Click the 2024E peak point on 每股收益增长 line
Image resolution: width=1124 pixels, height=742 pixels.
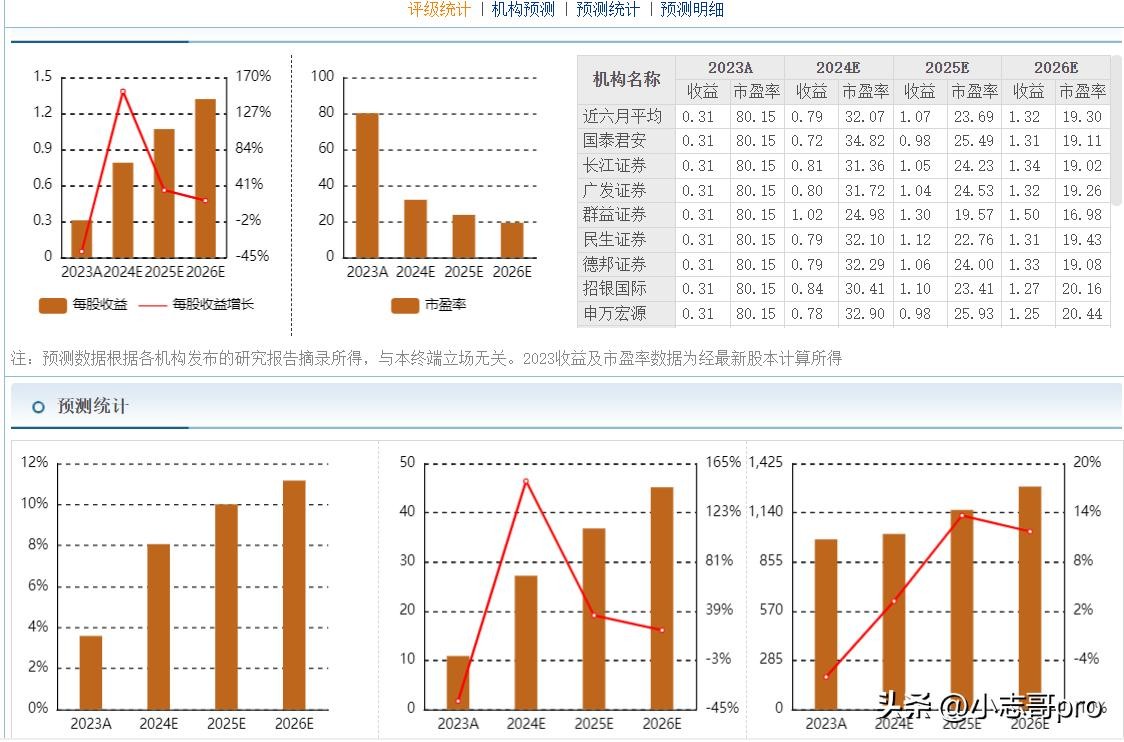(123, 92)
